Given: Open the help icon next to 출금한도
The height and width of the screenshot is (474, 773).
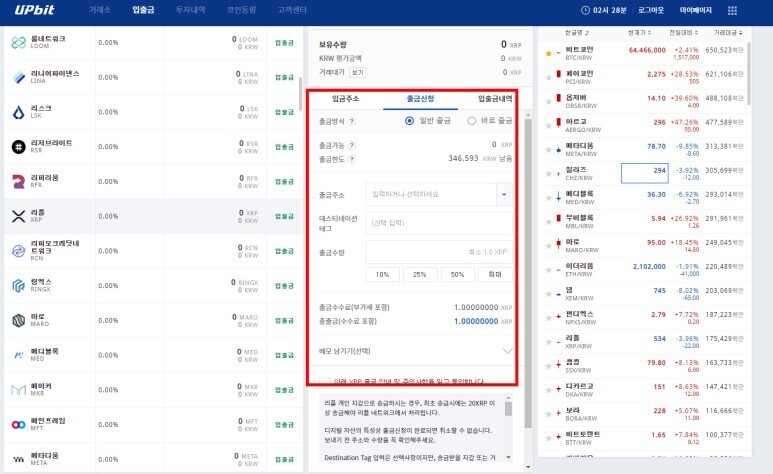Looking at the screenshot, I should [x=351, y=159].
